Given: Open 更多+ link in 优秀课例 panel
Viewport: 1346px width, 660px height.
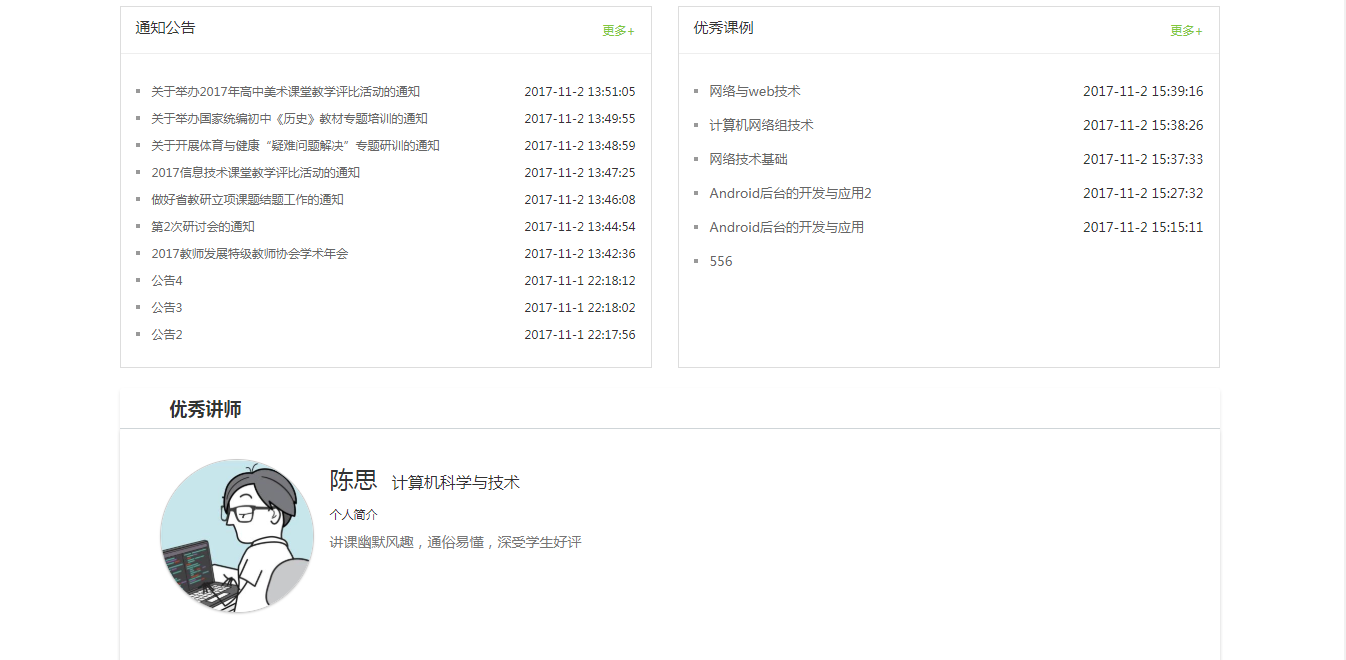Looking at the screenshot, I should [x=1186, y=31].
